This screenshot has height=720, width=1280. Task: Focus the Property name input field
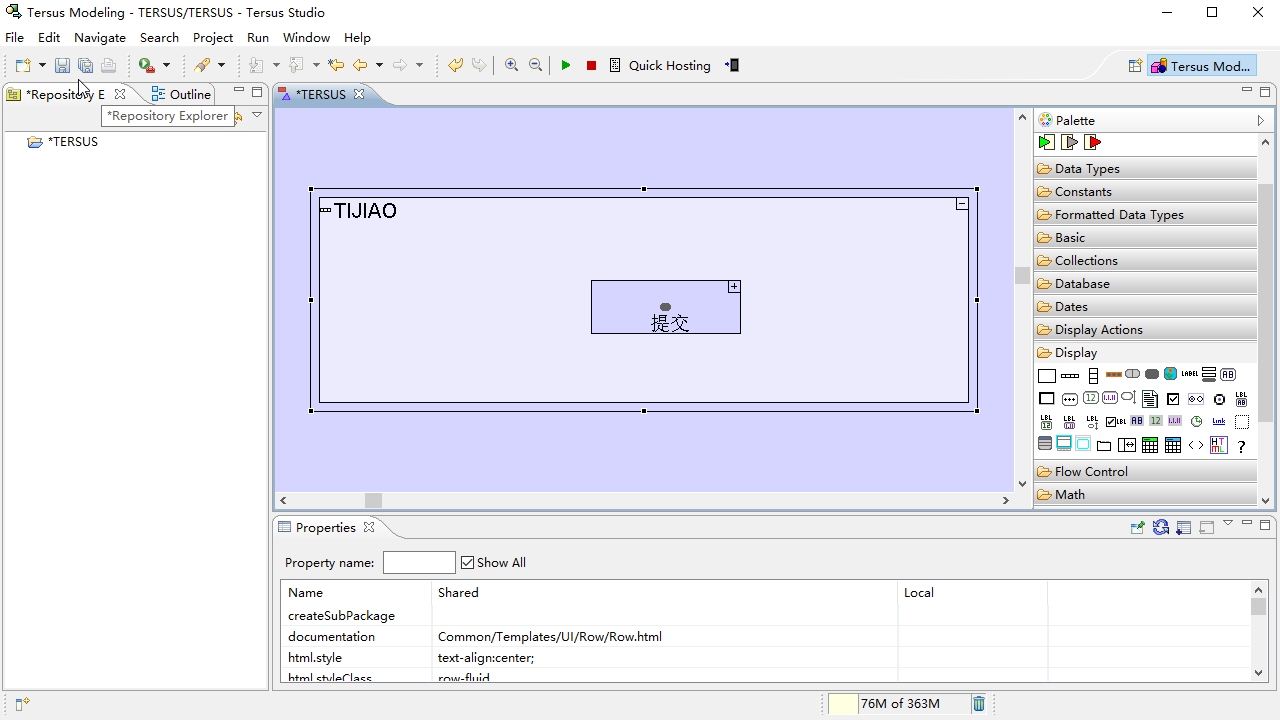pyautogui.click(x=419, y=562)
